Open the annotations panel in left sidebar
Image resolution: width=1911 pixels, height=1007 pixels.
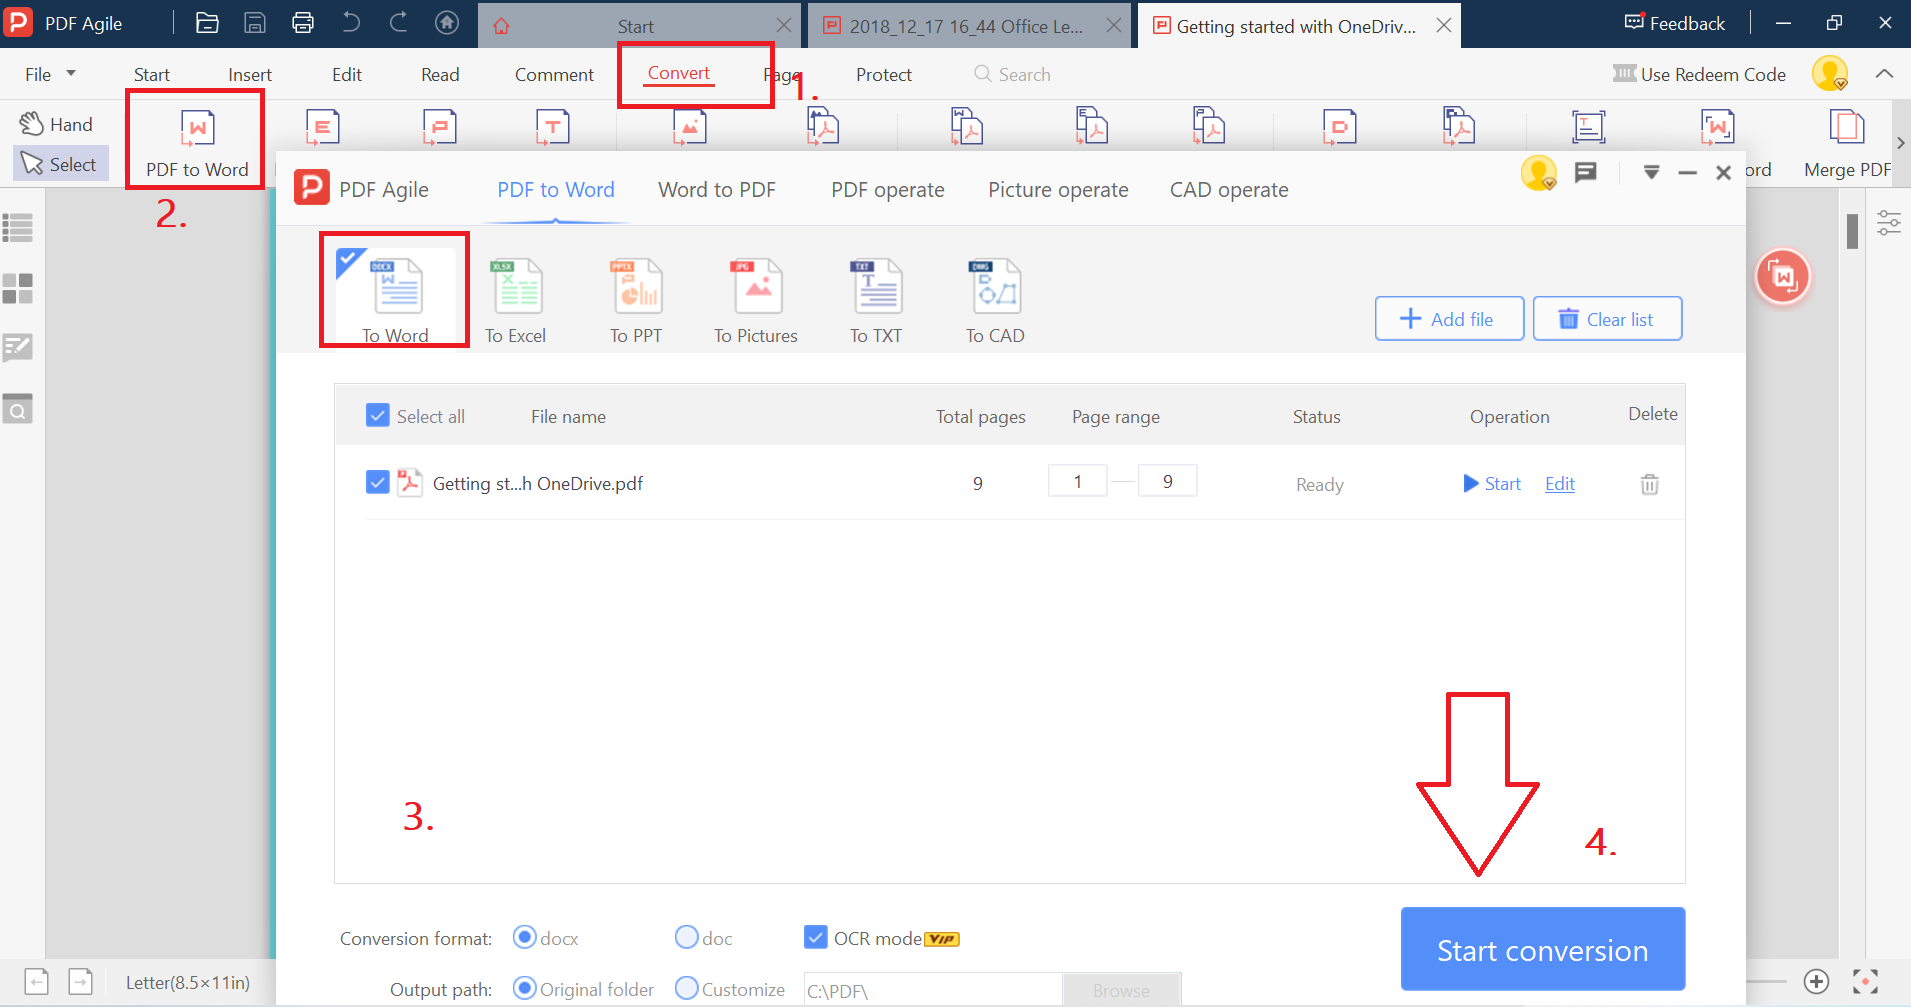18,348
